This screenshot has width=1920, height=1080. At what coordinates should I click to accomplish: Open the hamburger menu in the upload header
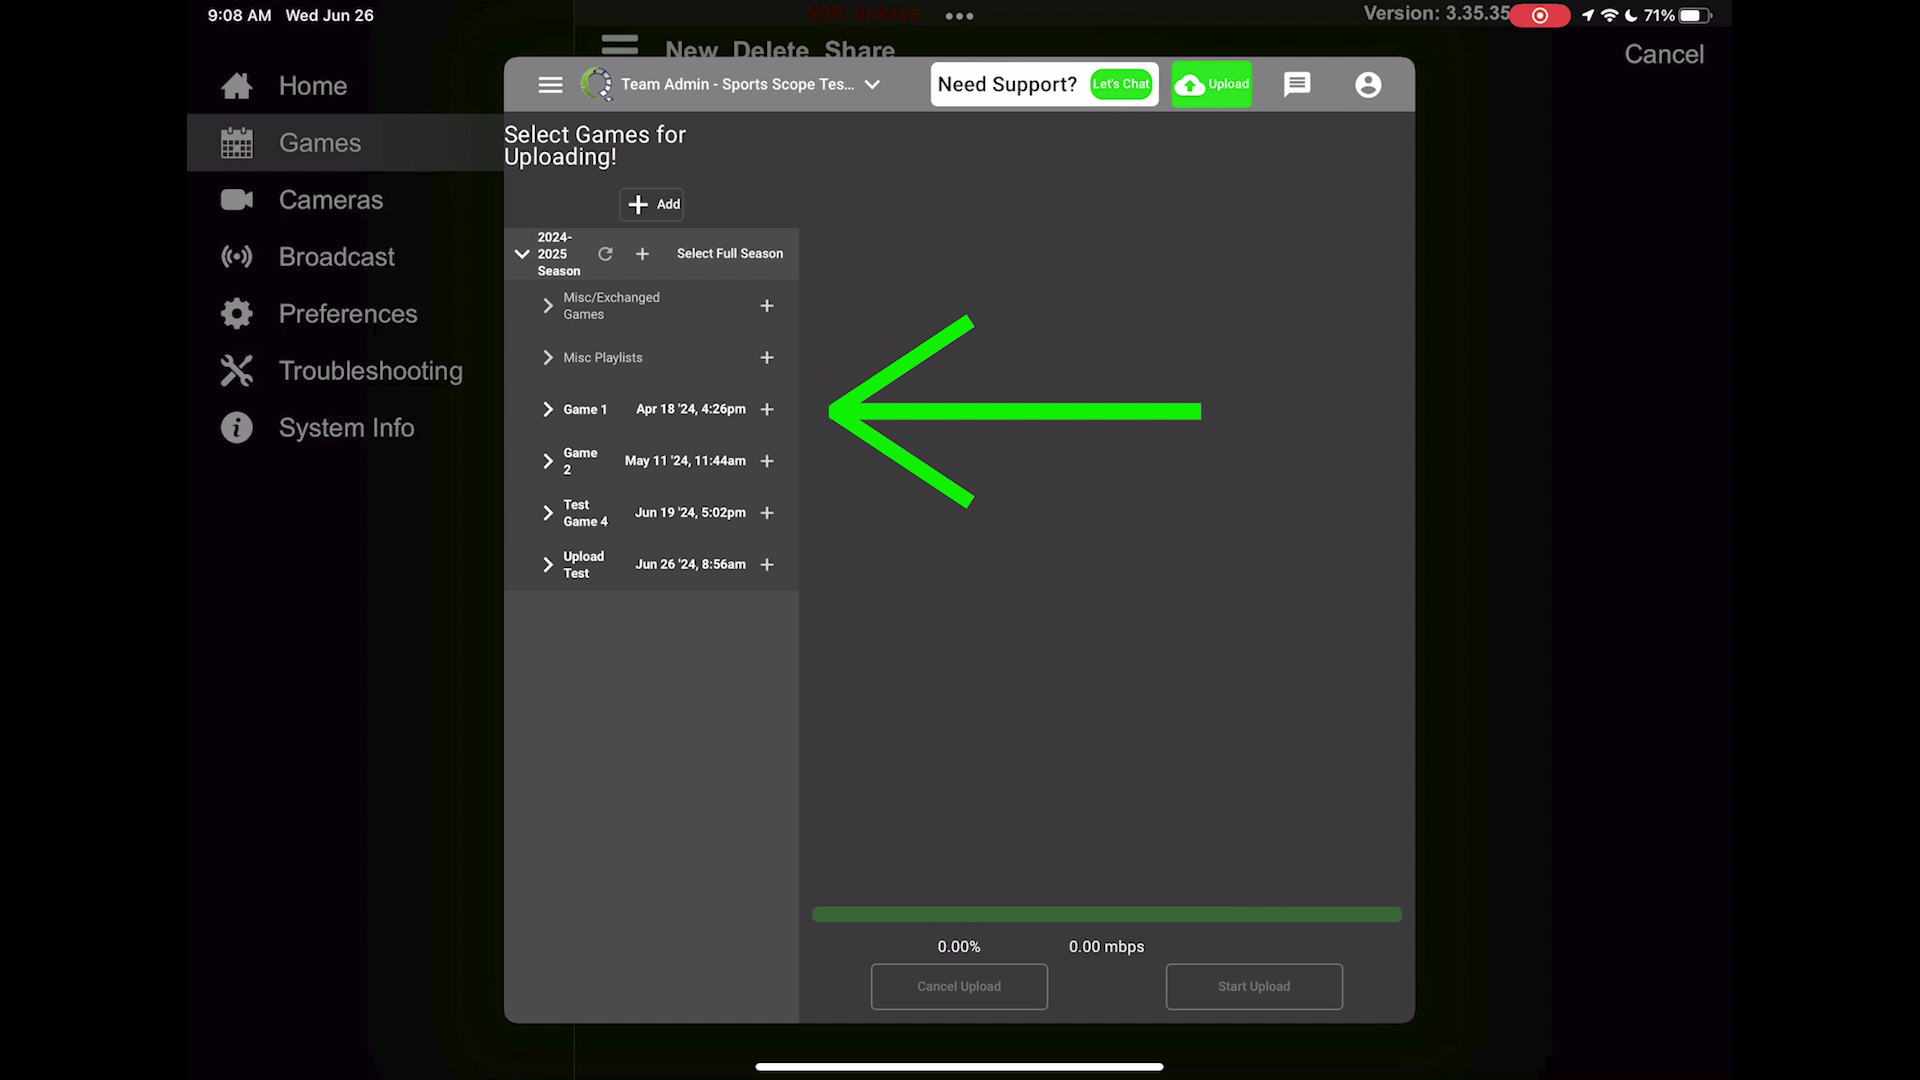(x=550, y=85)
